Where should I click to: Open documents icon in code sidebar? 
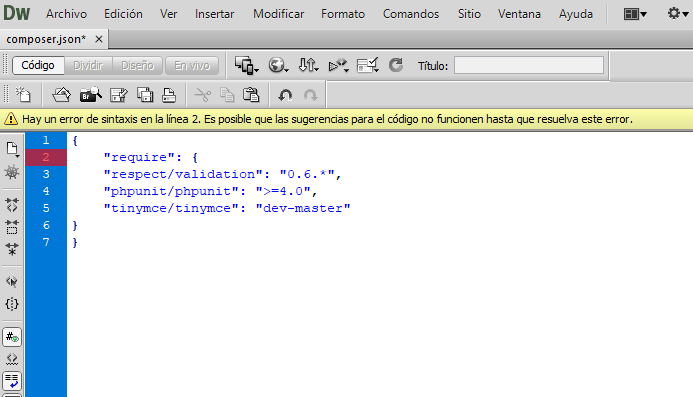coord(12,149)
